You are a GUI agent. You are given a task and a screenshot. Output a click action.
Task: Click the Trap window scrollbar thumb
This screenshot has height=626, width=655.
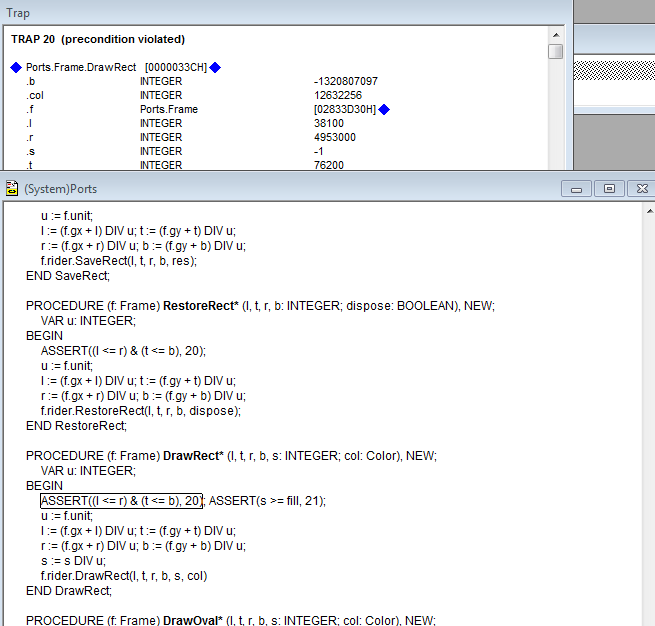pyautogui.click(x=555, y=52)
